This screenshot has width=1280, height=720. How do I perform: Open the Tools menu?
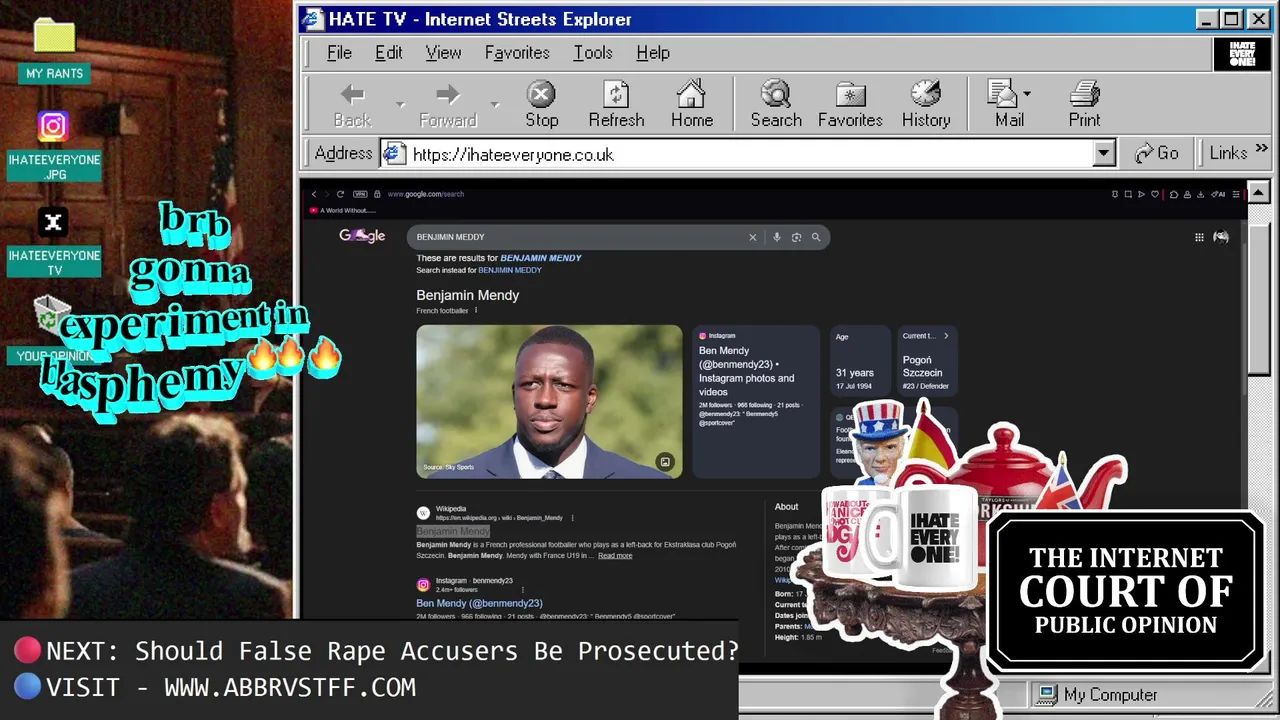(x=593, y=53)
